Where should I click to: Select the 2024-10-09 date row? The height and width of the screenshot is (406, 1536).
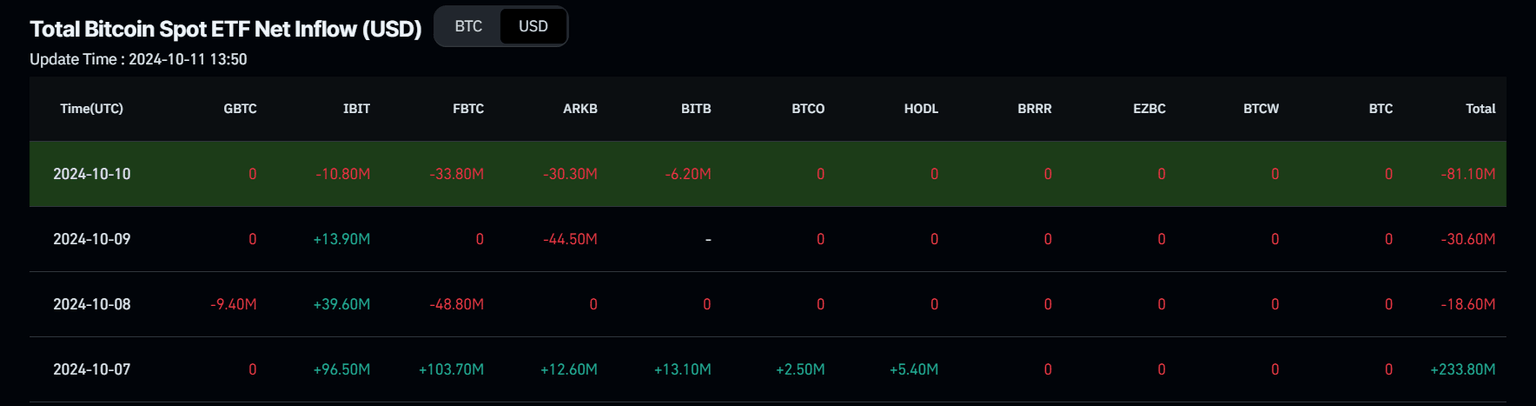[92, 239]
